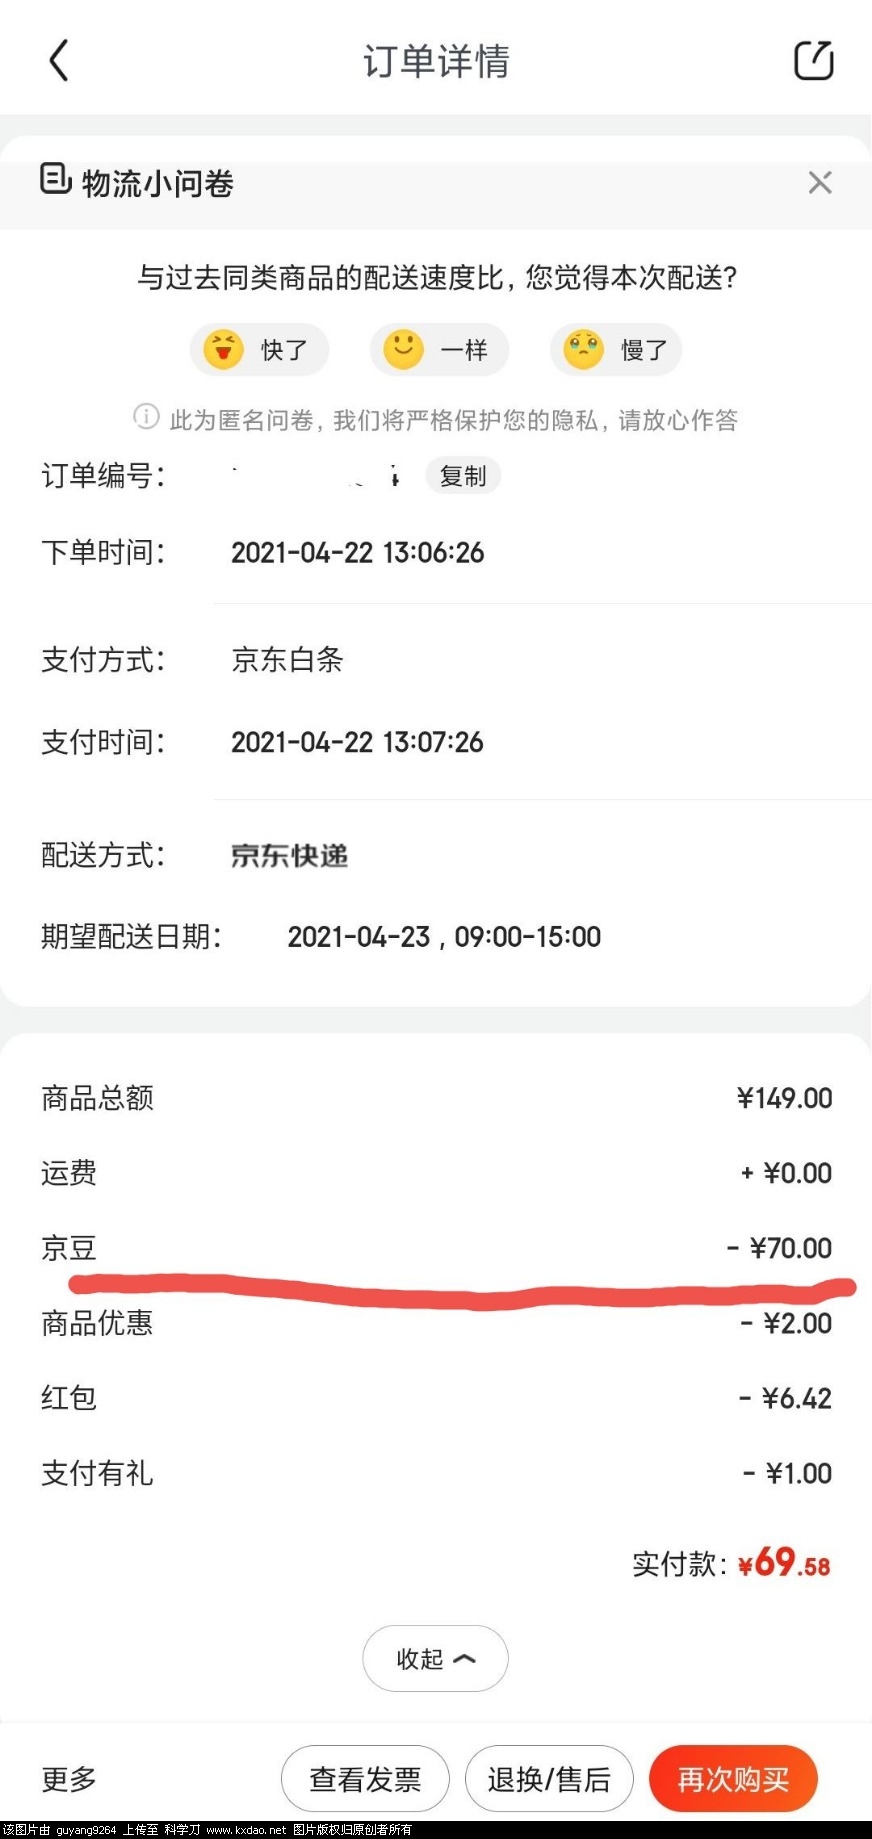
Task: Select the smiley emoji for same
Action: (x=403, y=349)
